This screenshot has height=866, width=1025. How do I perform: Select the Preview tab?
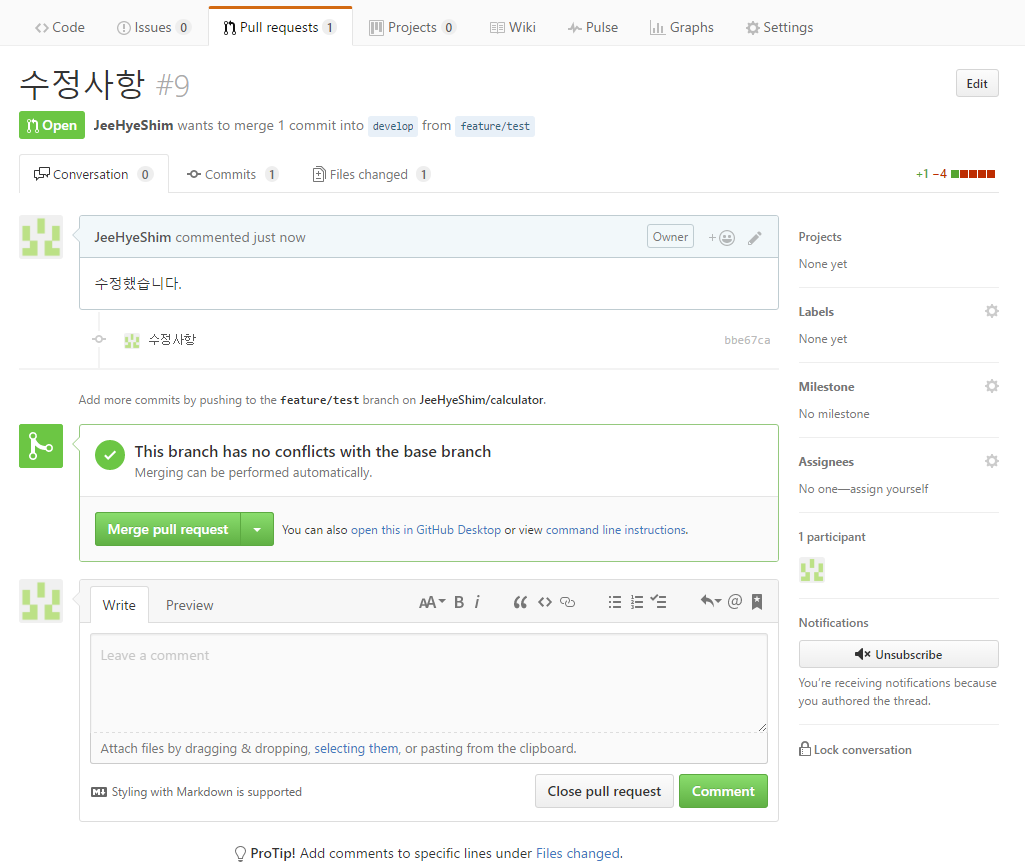[190, 605]
